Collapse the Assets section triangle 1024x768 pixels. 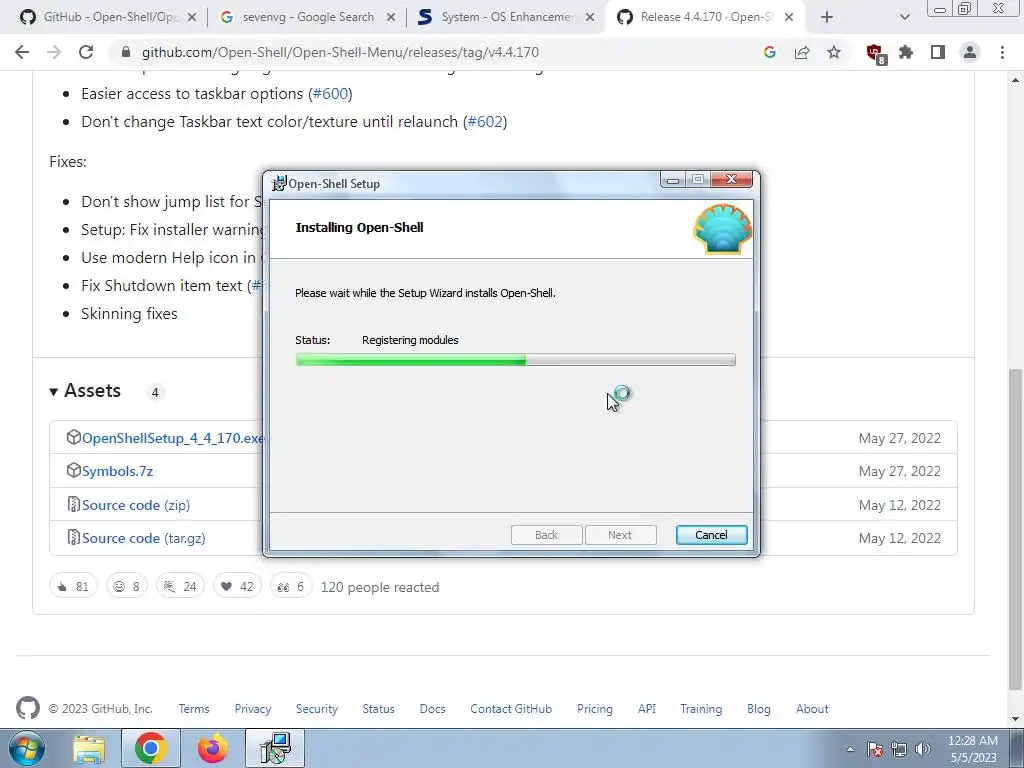click(54, 392)
